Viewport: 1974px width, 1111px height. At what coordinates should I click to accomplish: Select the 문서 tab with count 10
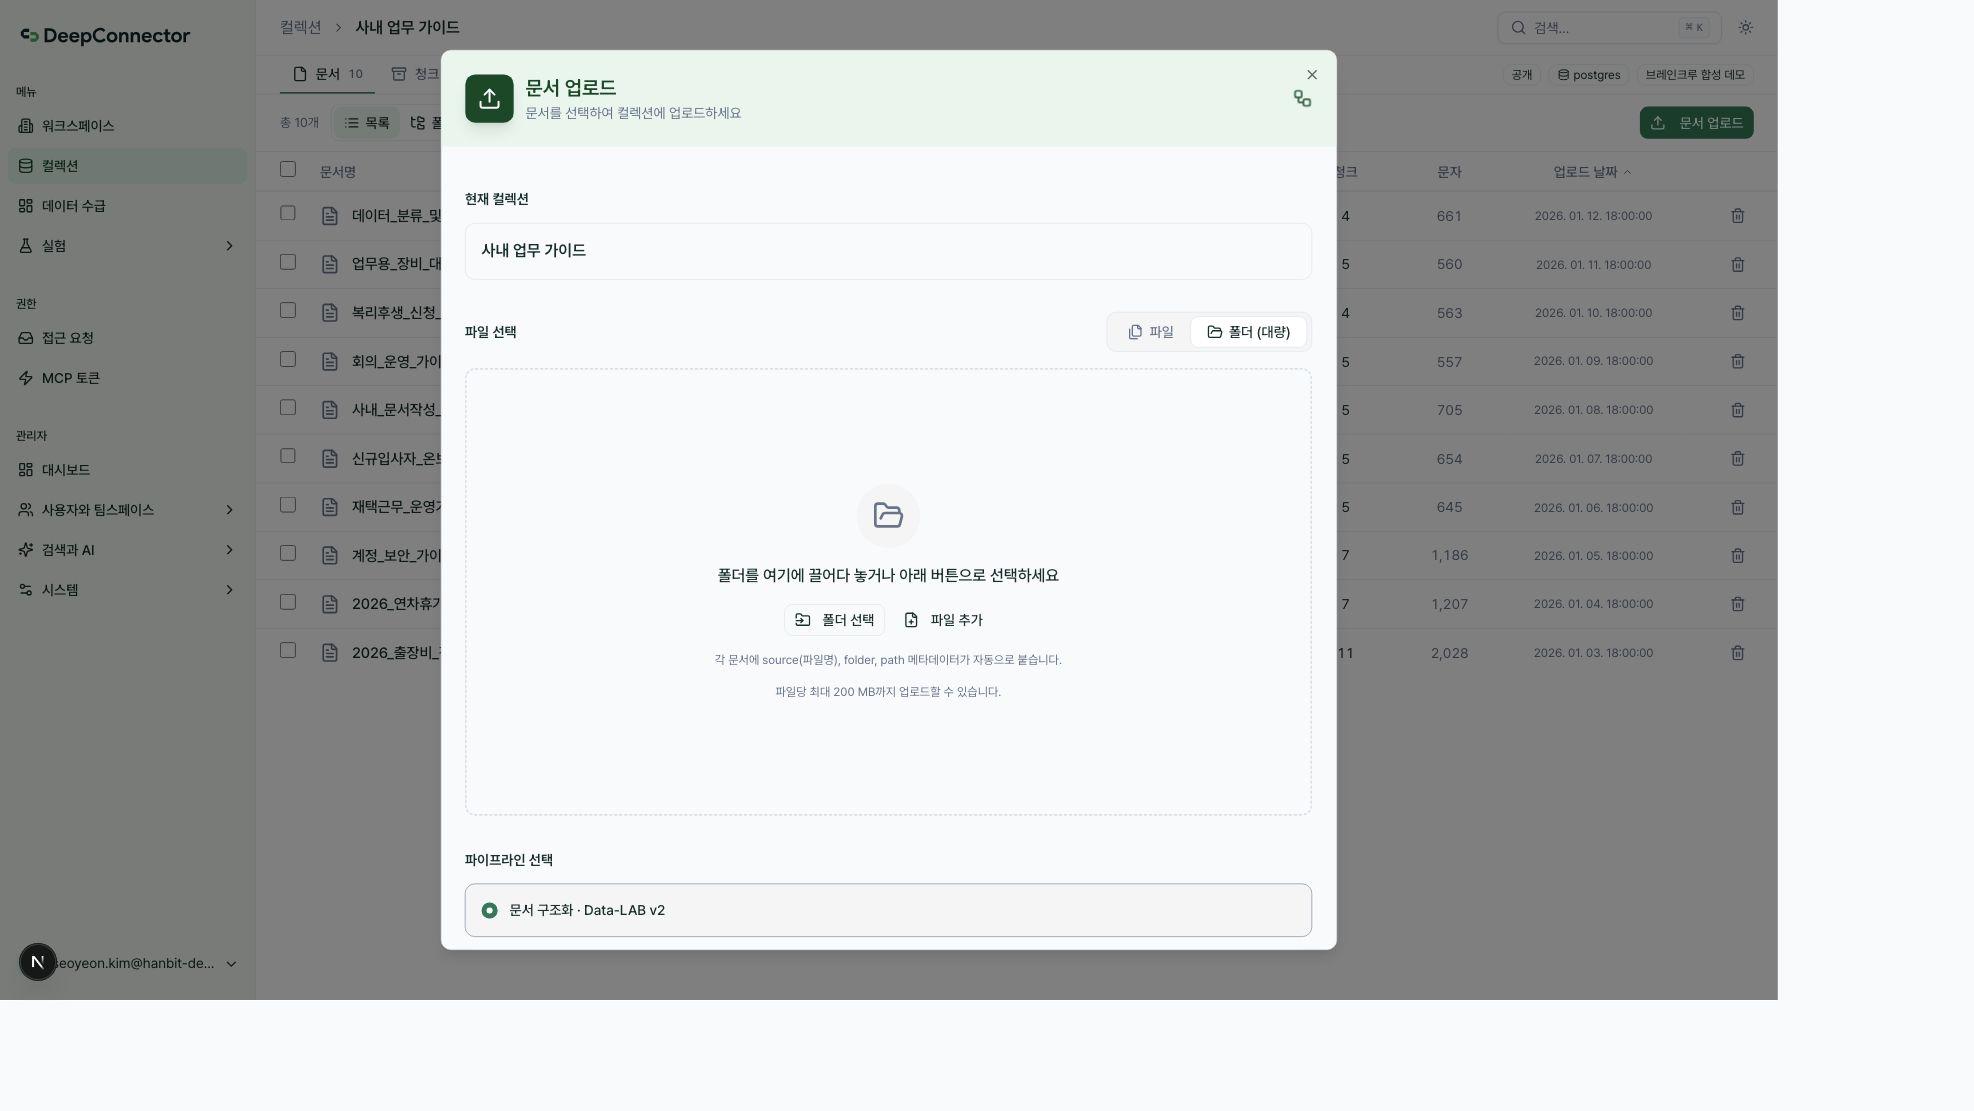click(x=327, y=74)
